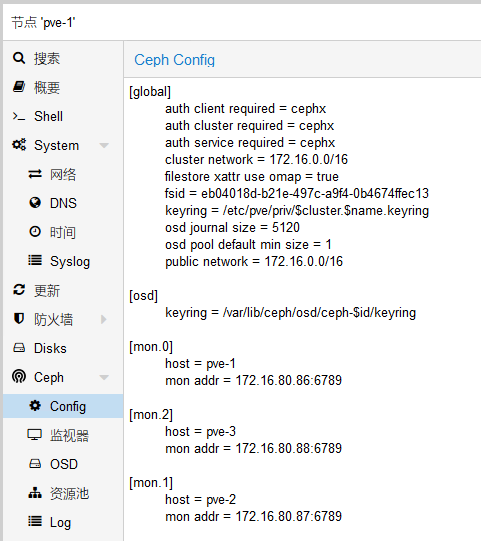Click the 资源池 sitemap icon

[35, 493]
